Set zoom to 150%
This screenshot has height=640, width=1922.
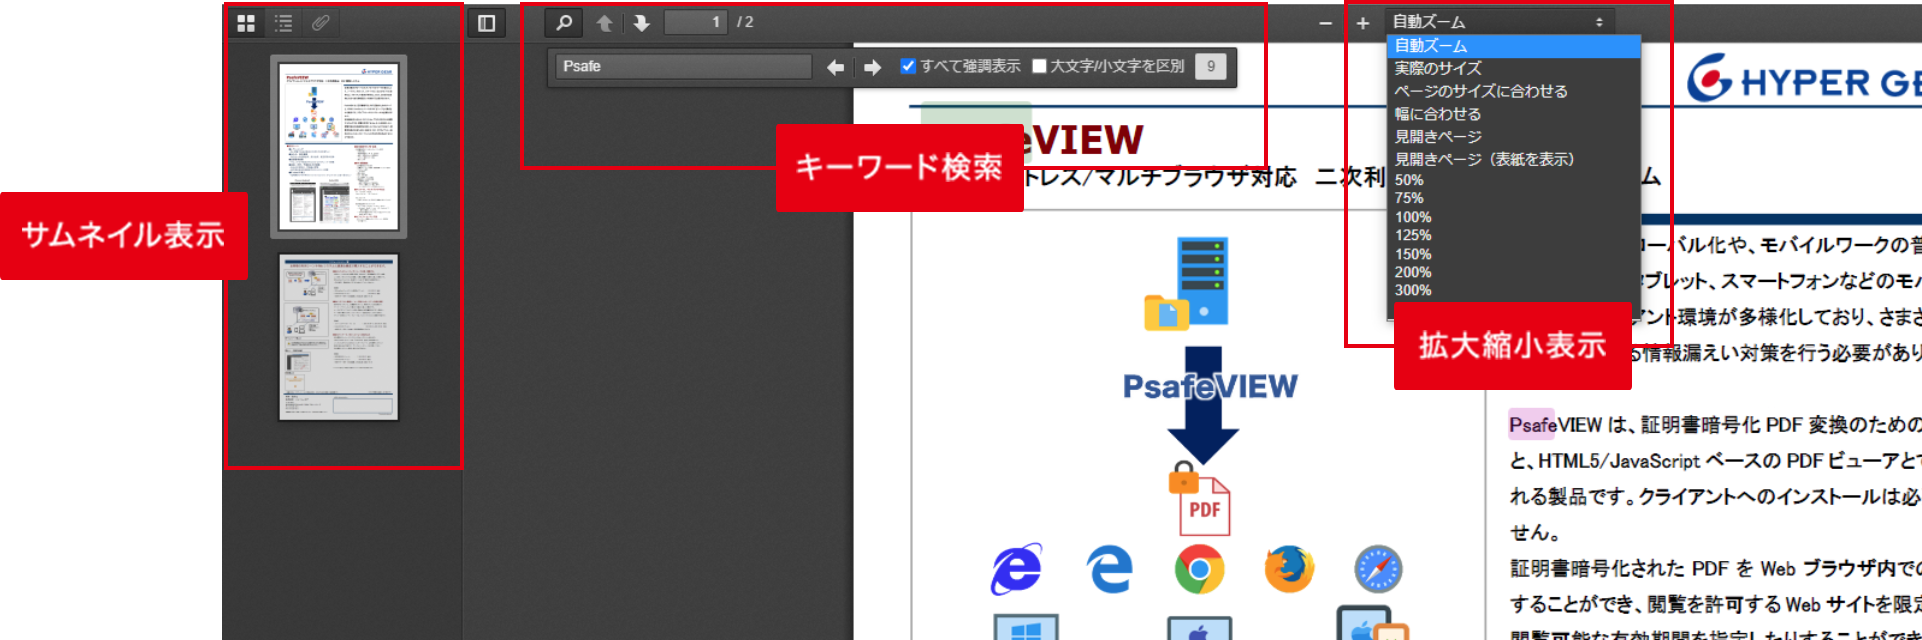(x=1514, y=254)
